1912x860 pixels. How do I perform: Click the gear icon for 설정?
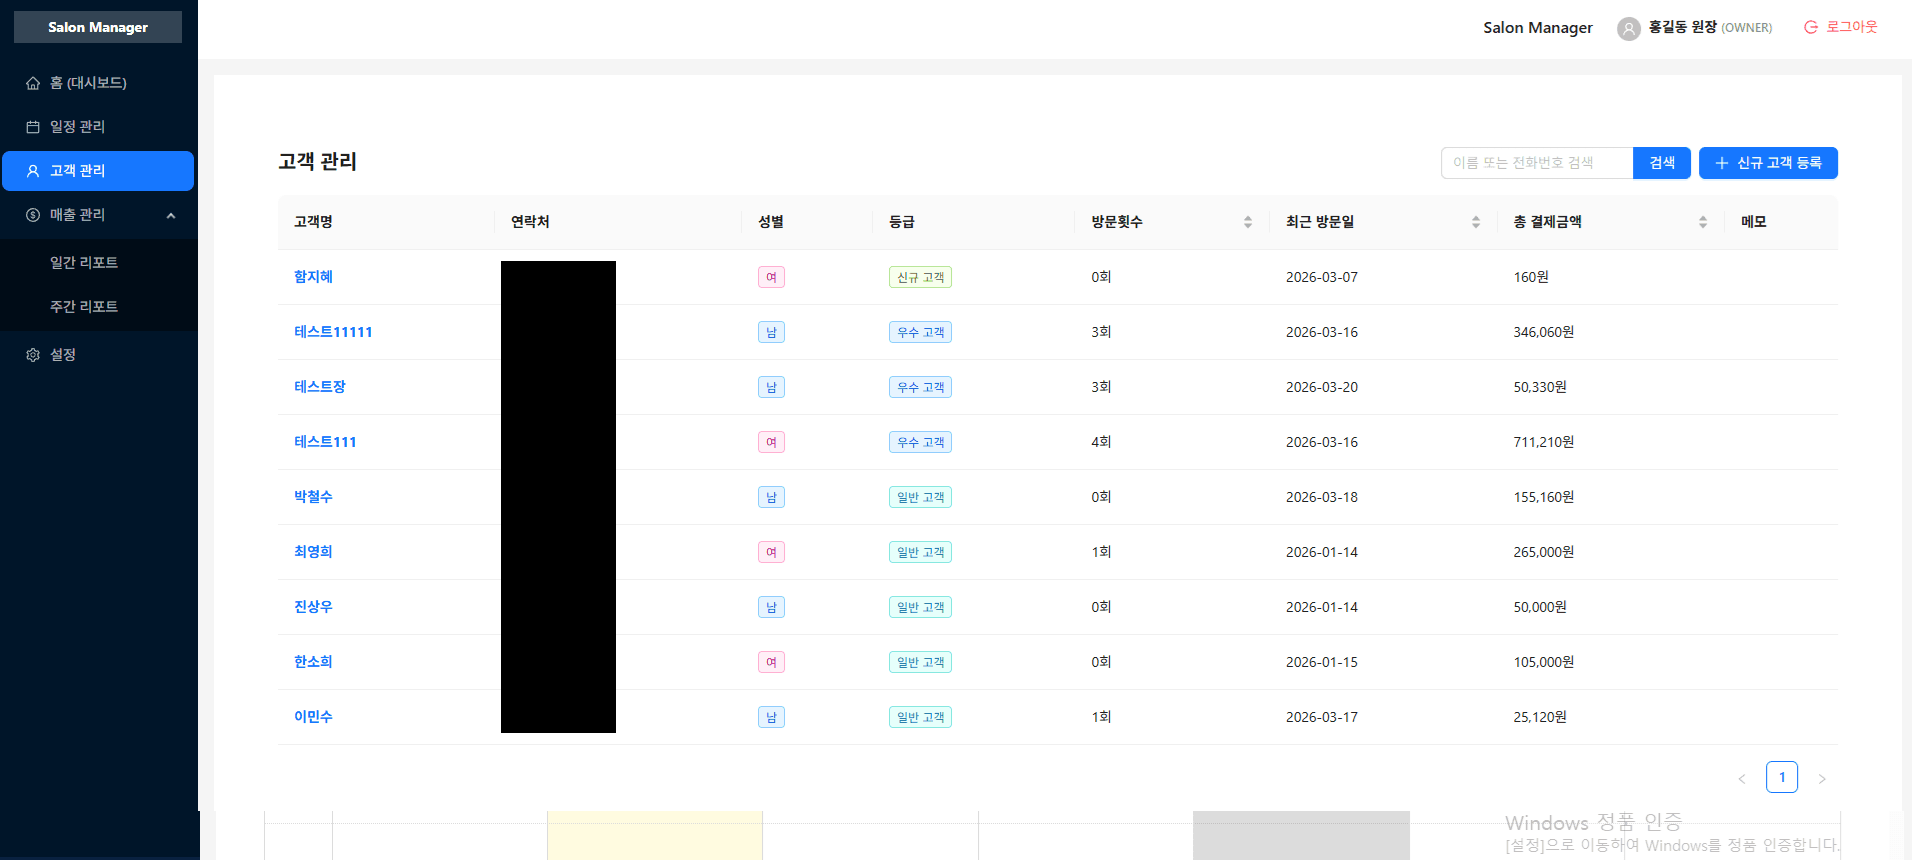pos(33,355)
